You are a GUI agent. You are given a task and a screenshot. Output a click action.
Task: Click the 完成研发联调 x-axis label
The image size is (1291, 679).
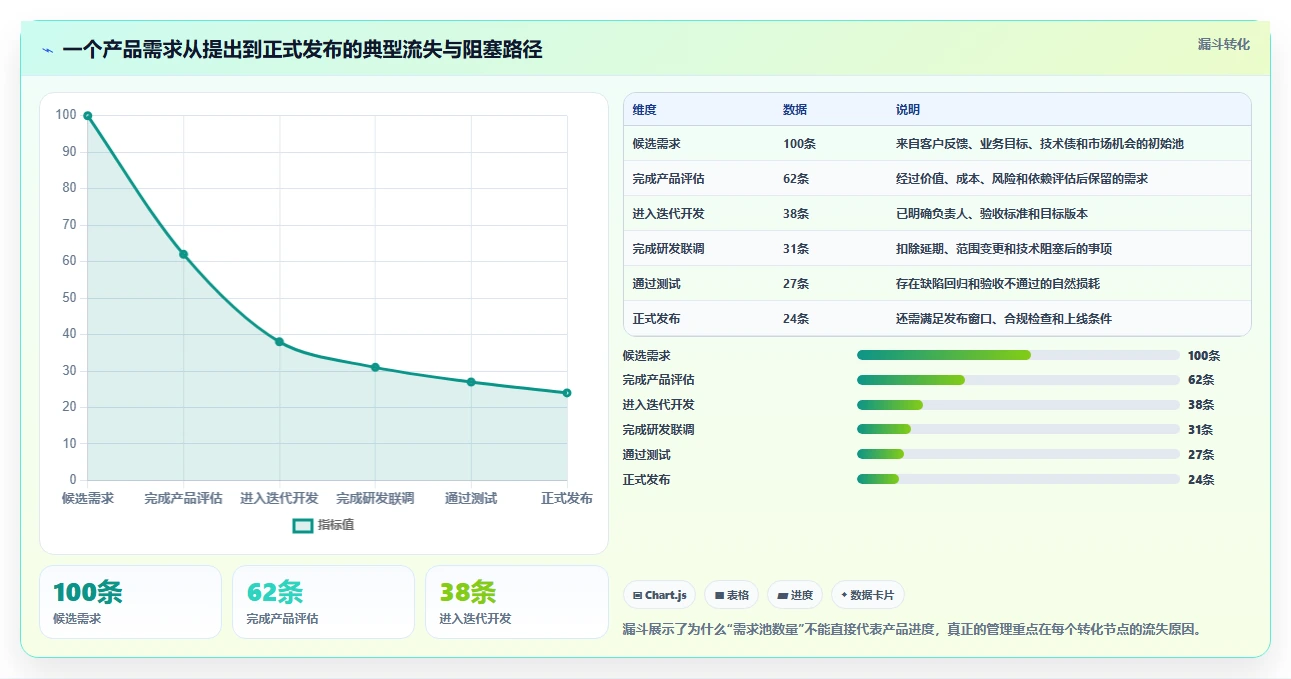tap(375, 498)
